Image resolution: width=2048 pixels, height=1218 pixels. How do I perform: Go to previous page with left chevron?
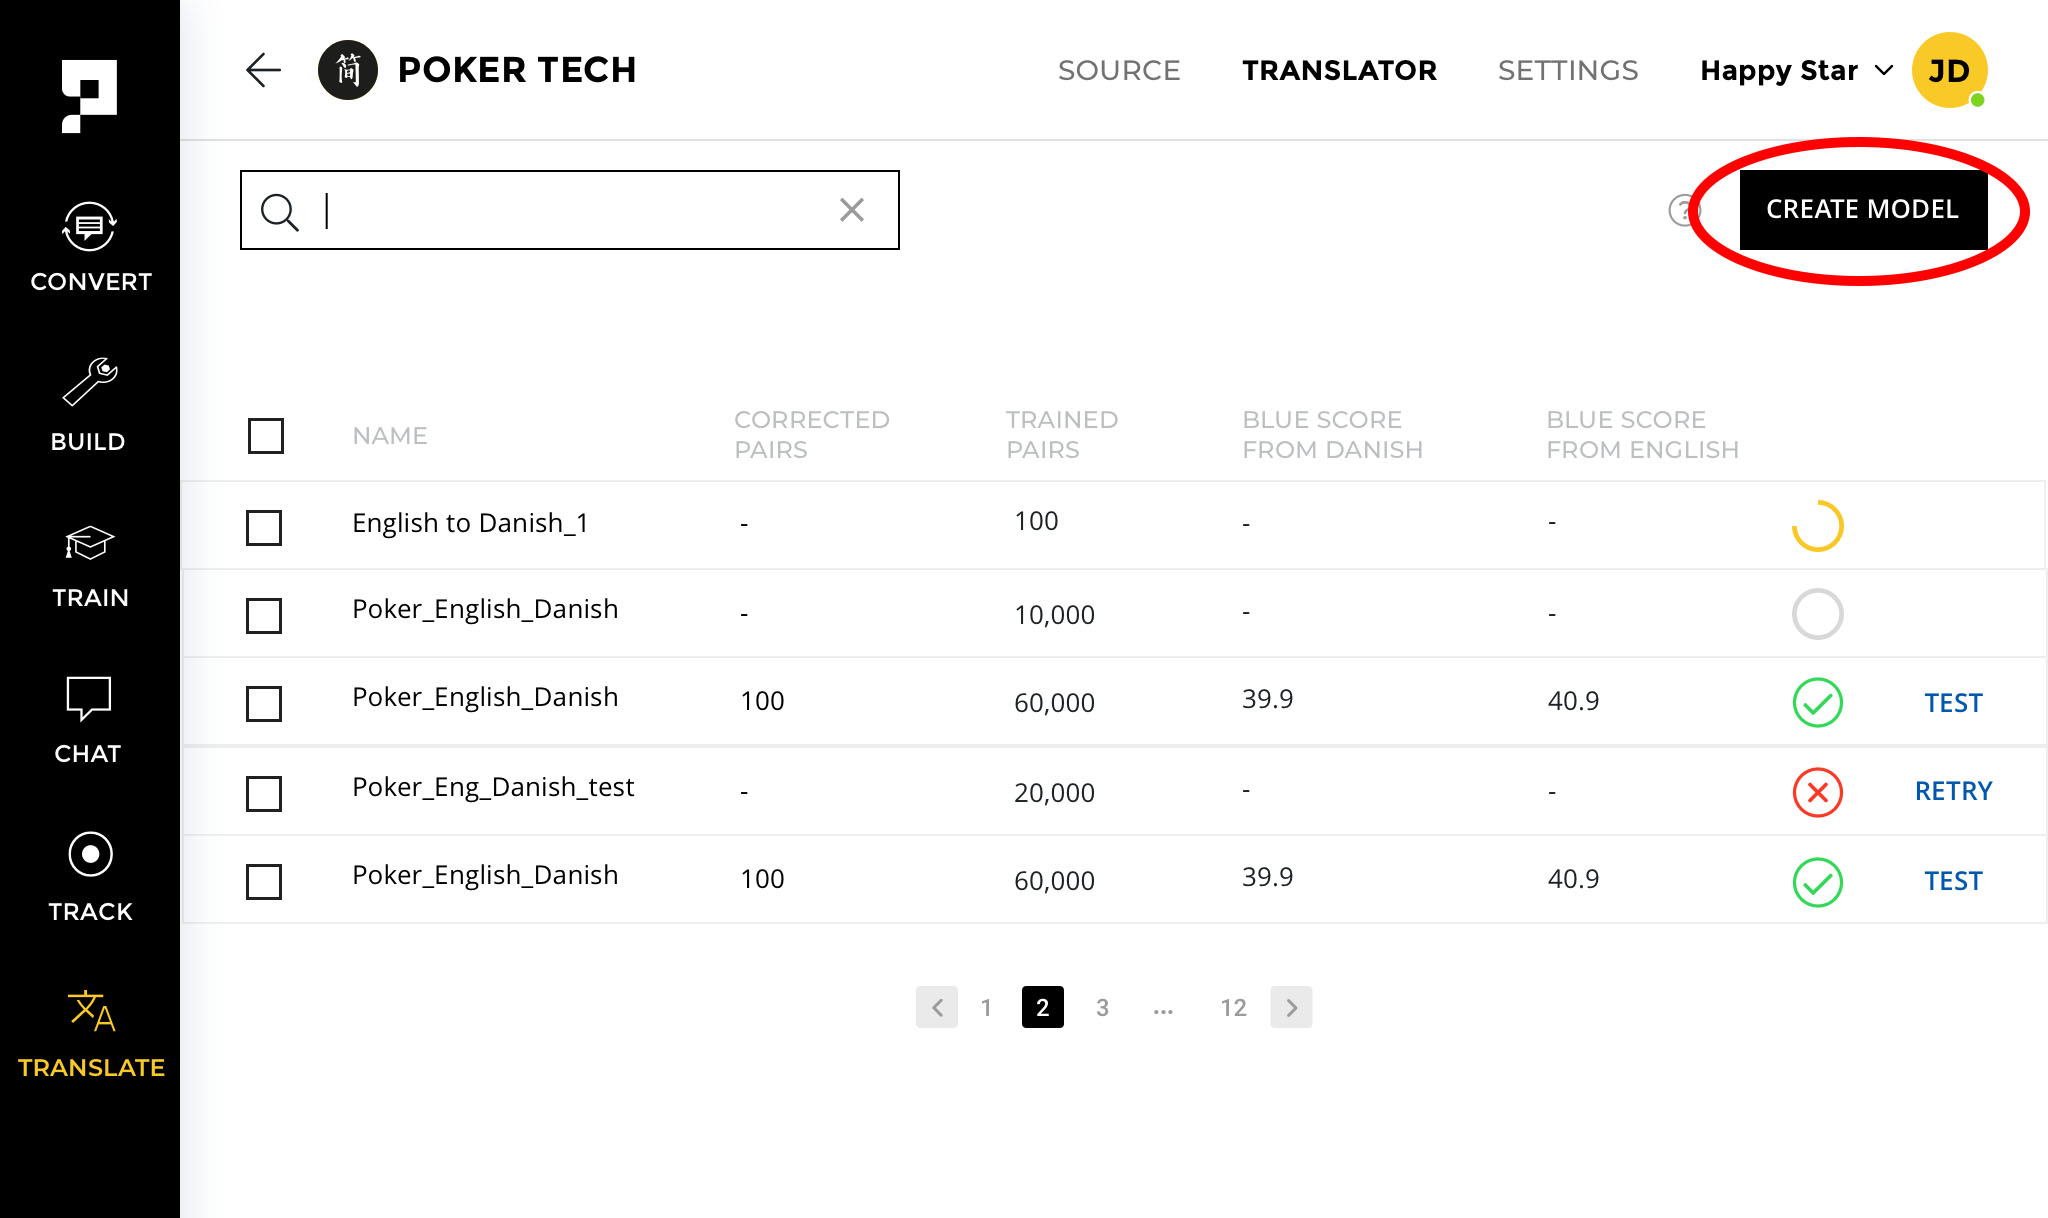[937, 1007]
